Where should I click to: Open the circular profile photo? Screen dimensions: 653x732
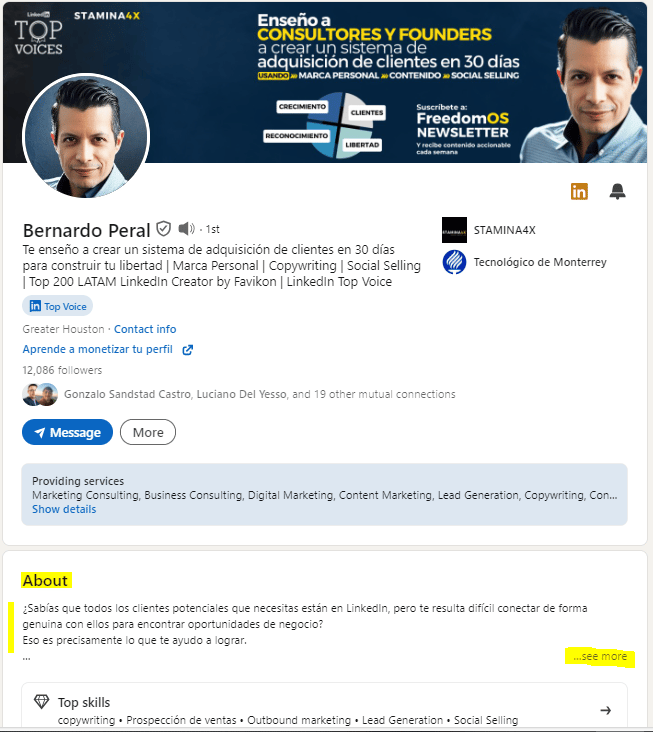tap(86, 136)
